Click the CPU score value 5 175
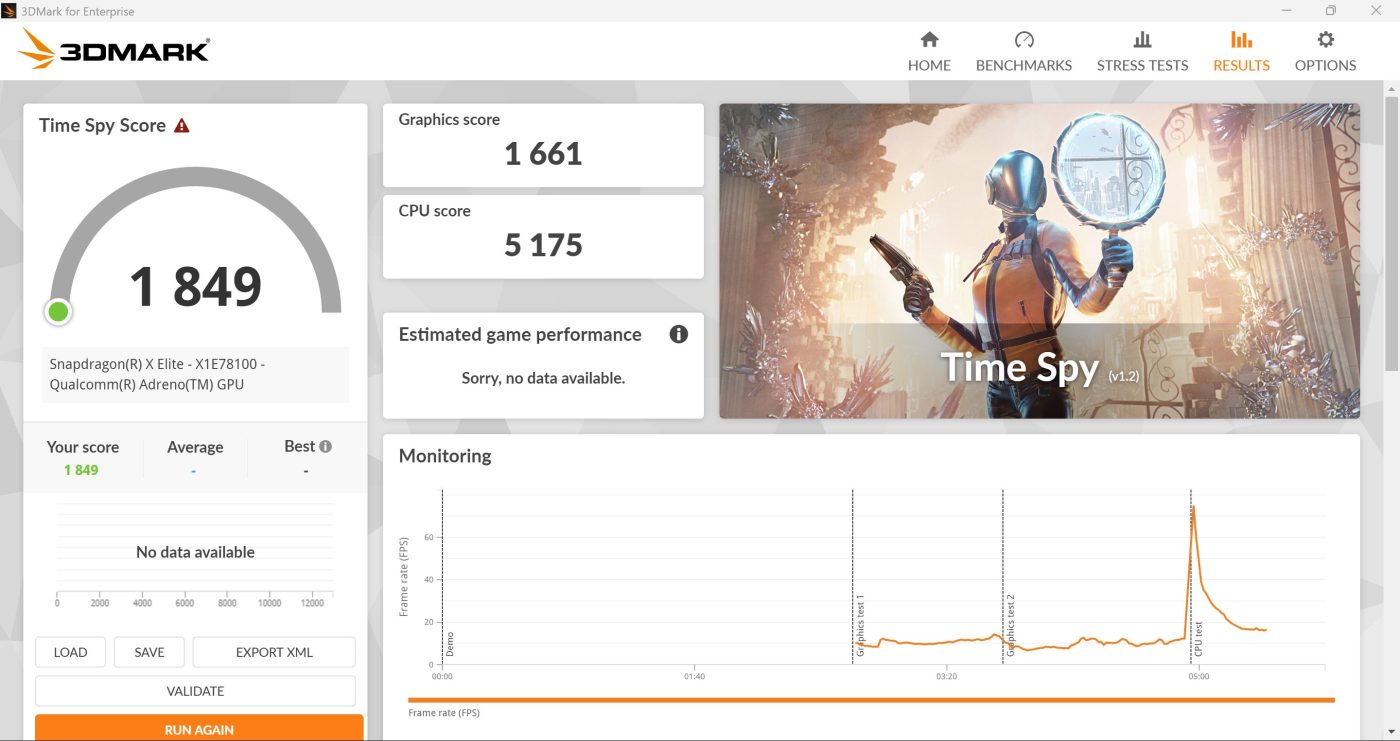The image size is (1400, 741). pyautogui.click(x=543, y=245)
